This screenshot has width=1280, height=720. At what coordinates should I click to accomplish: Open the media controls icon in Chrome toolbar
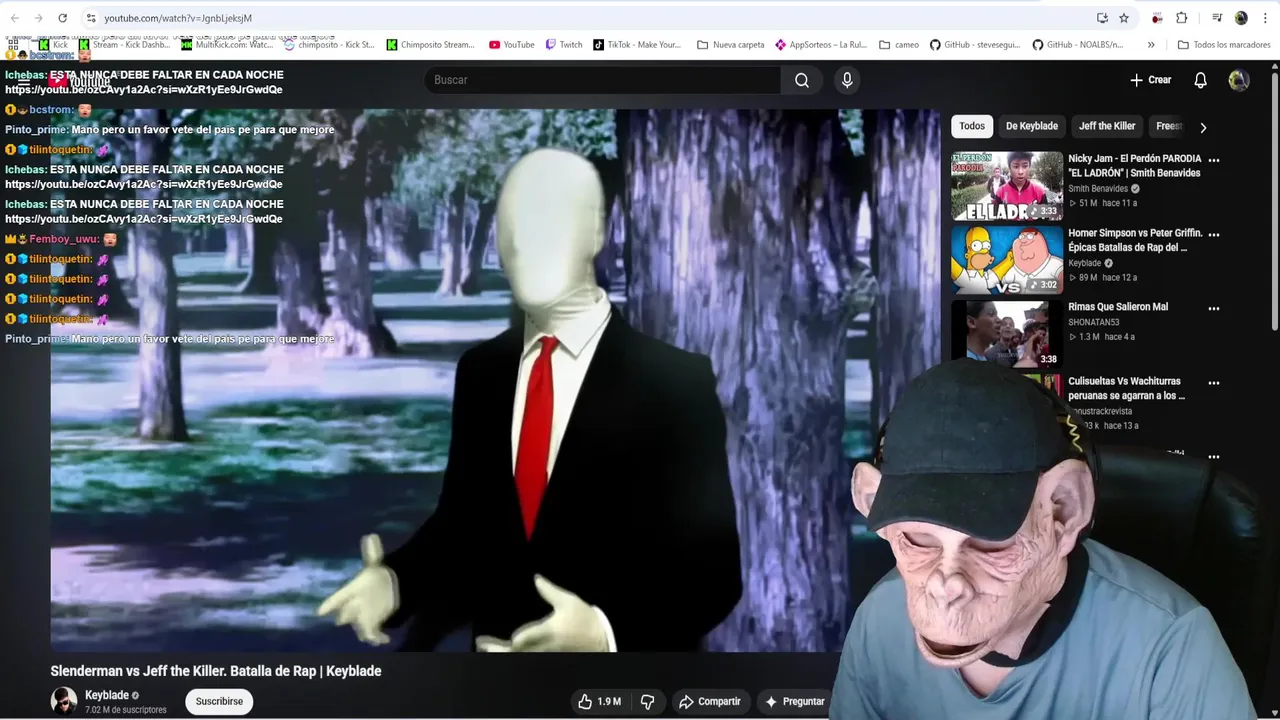1217,18
